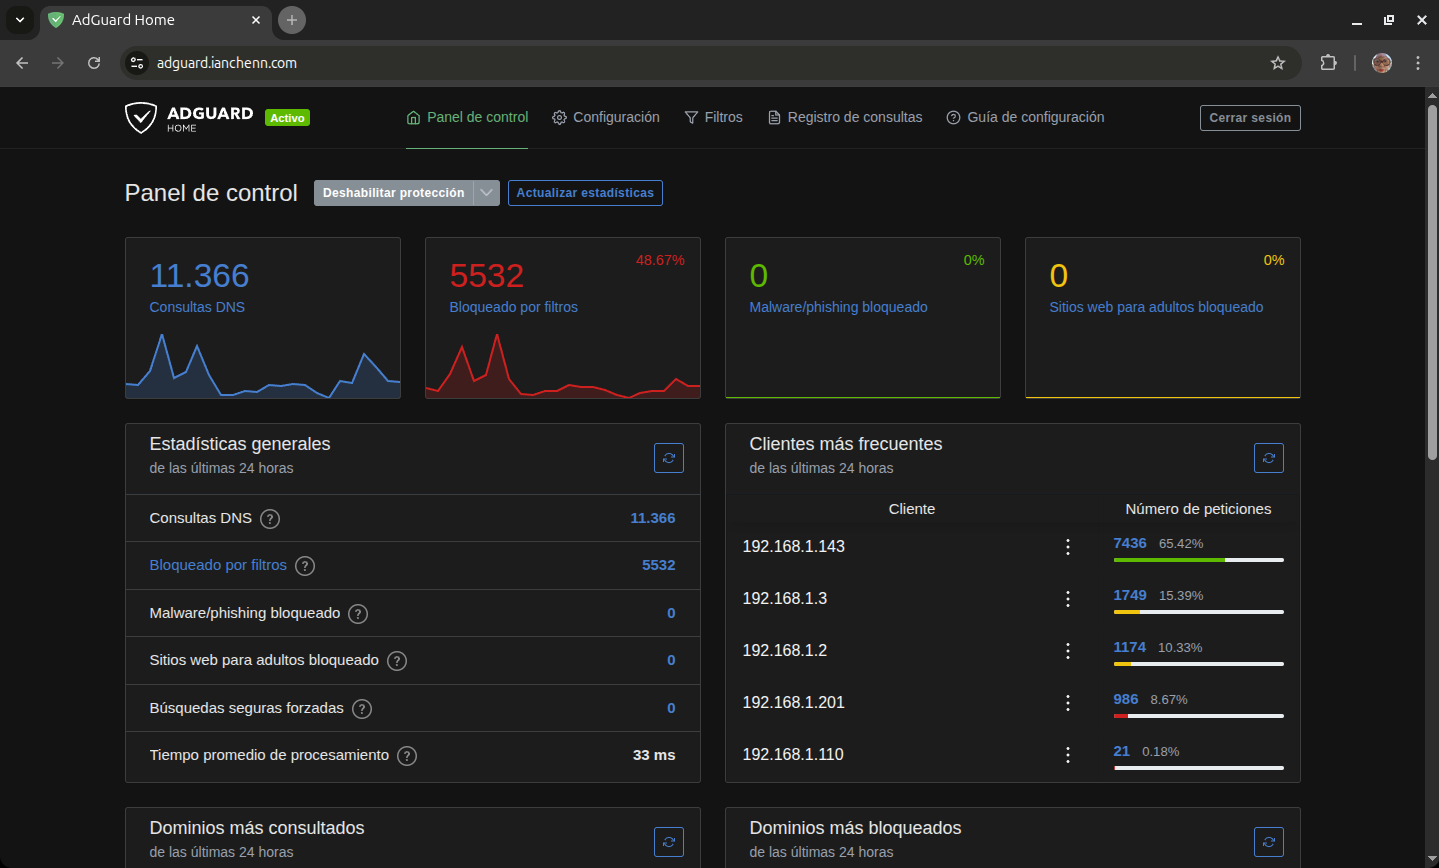Expand the Deshabilitar protección dropdown arrow
This screenshot has width=1439, height=868.
coord(486,193)
